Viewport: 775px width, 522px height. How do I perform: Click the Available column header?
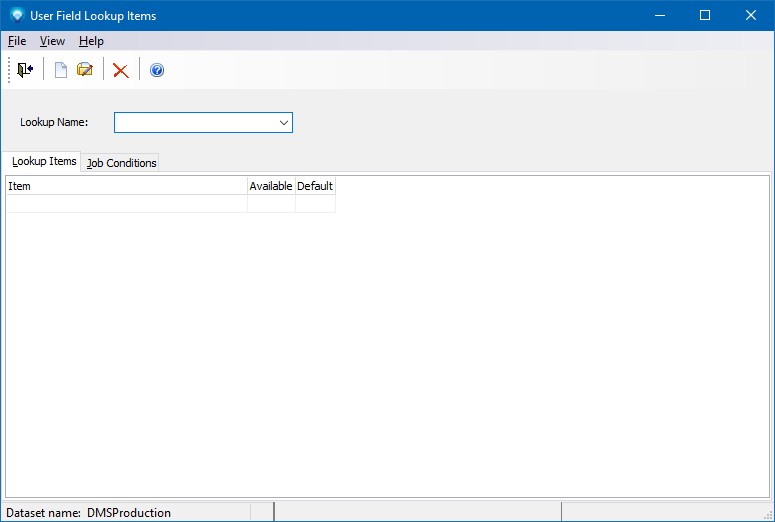tap(271, 186)
